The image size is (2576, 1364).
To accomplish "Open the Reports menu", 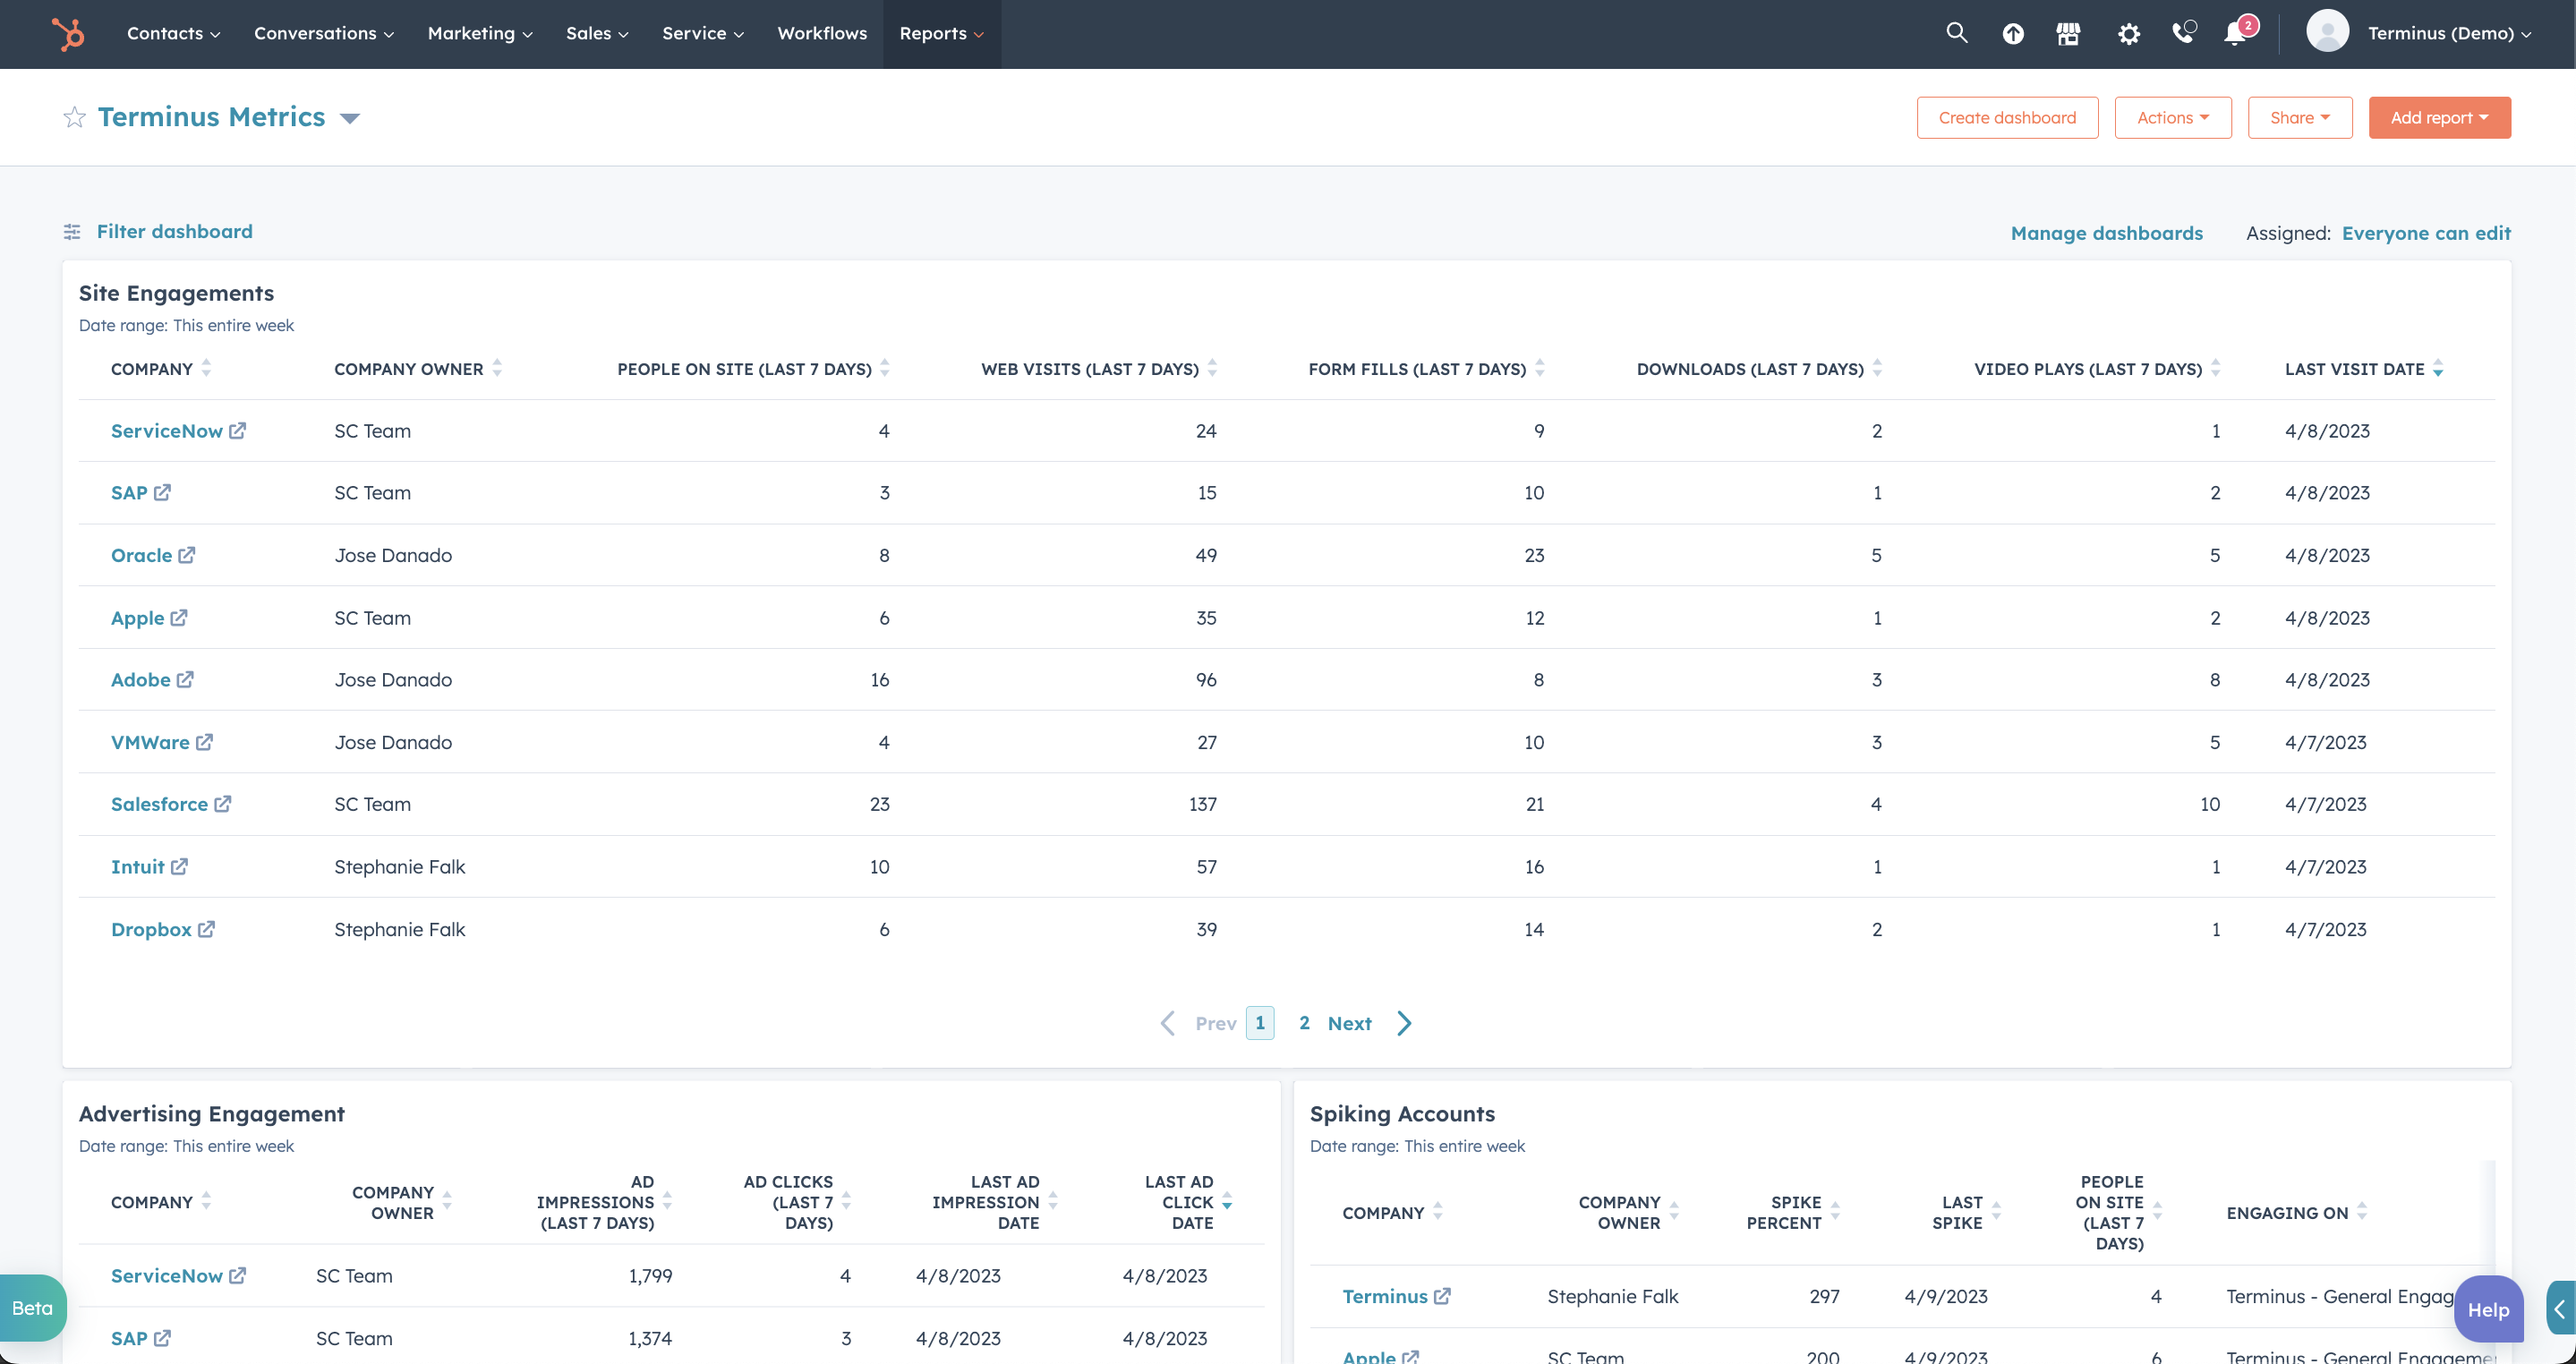I will (x=941, y=33).
